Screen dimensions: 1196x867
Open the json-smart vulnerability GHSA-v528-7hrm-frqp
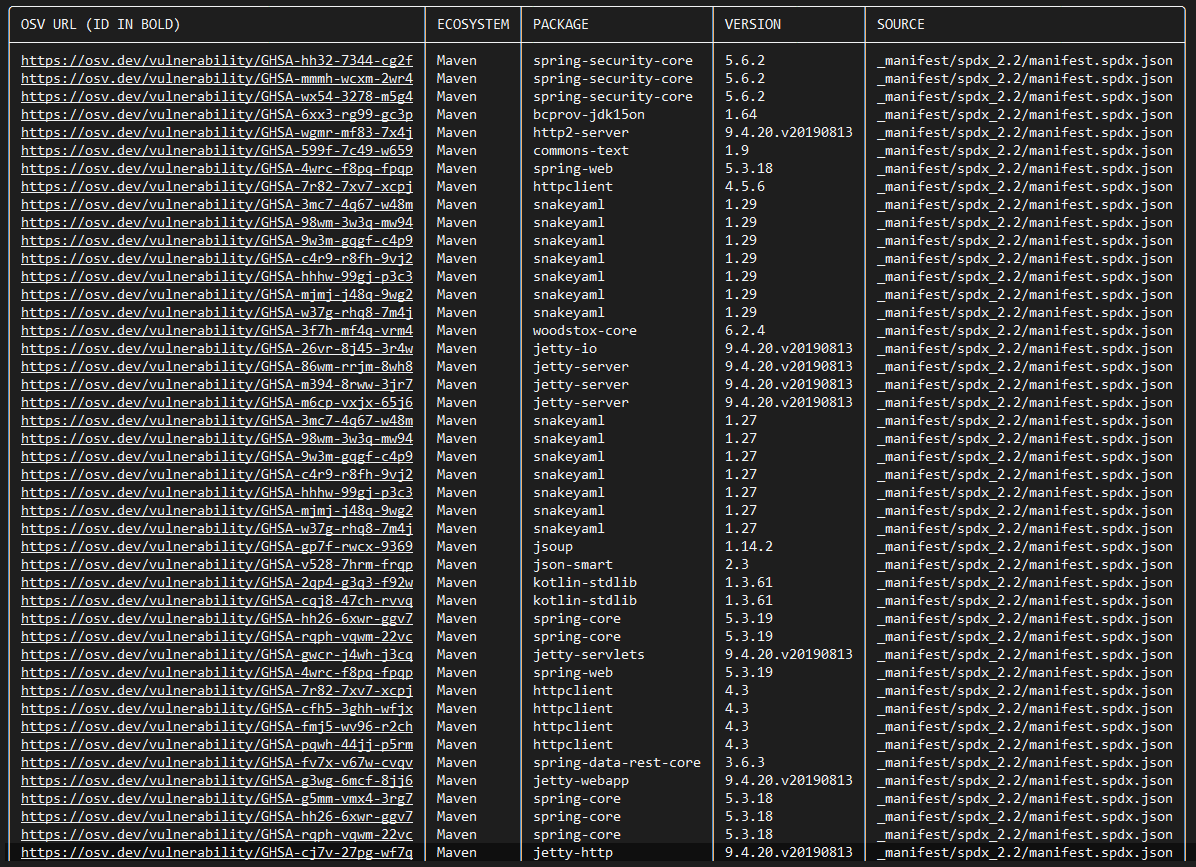(218, 564)
